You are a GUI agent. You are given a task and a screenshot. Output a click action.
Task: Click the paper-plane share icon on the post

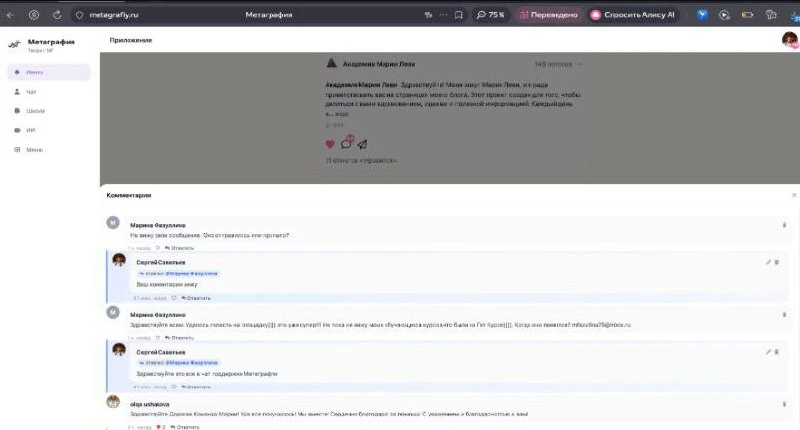[362, 144]
